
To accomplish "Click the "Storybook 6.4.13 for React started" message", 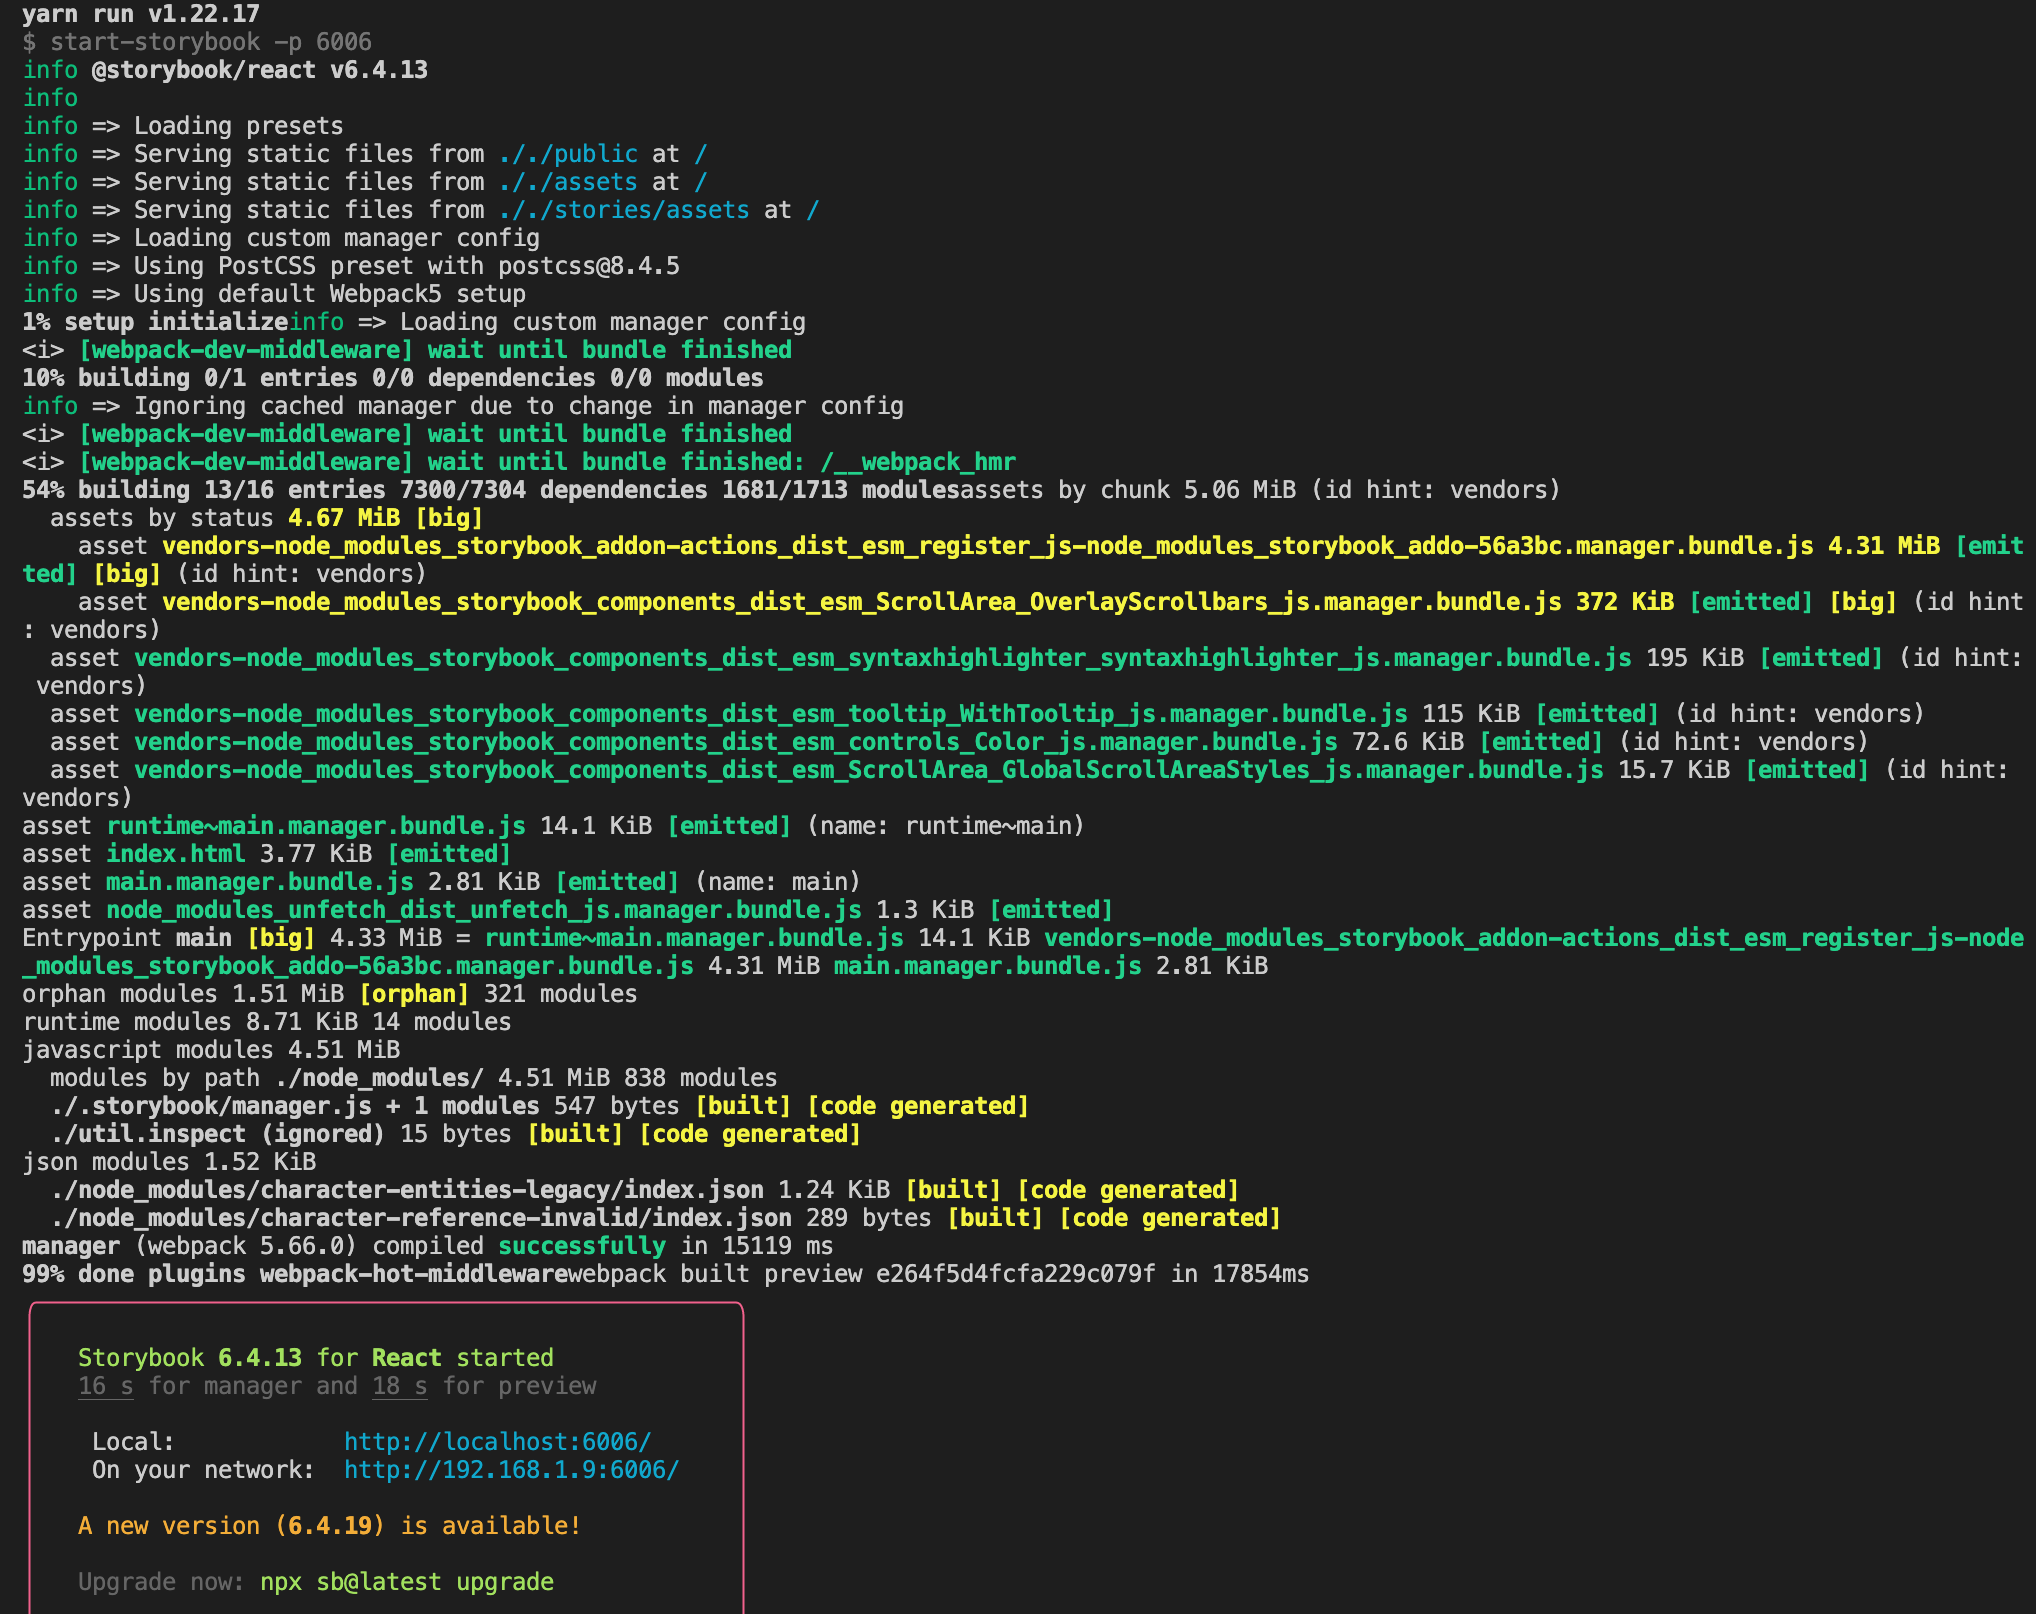I will tap(315, 1357).
